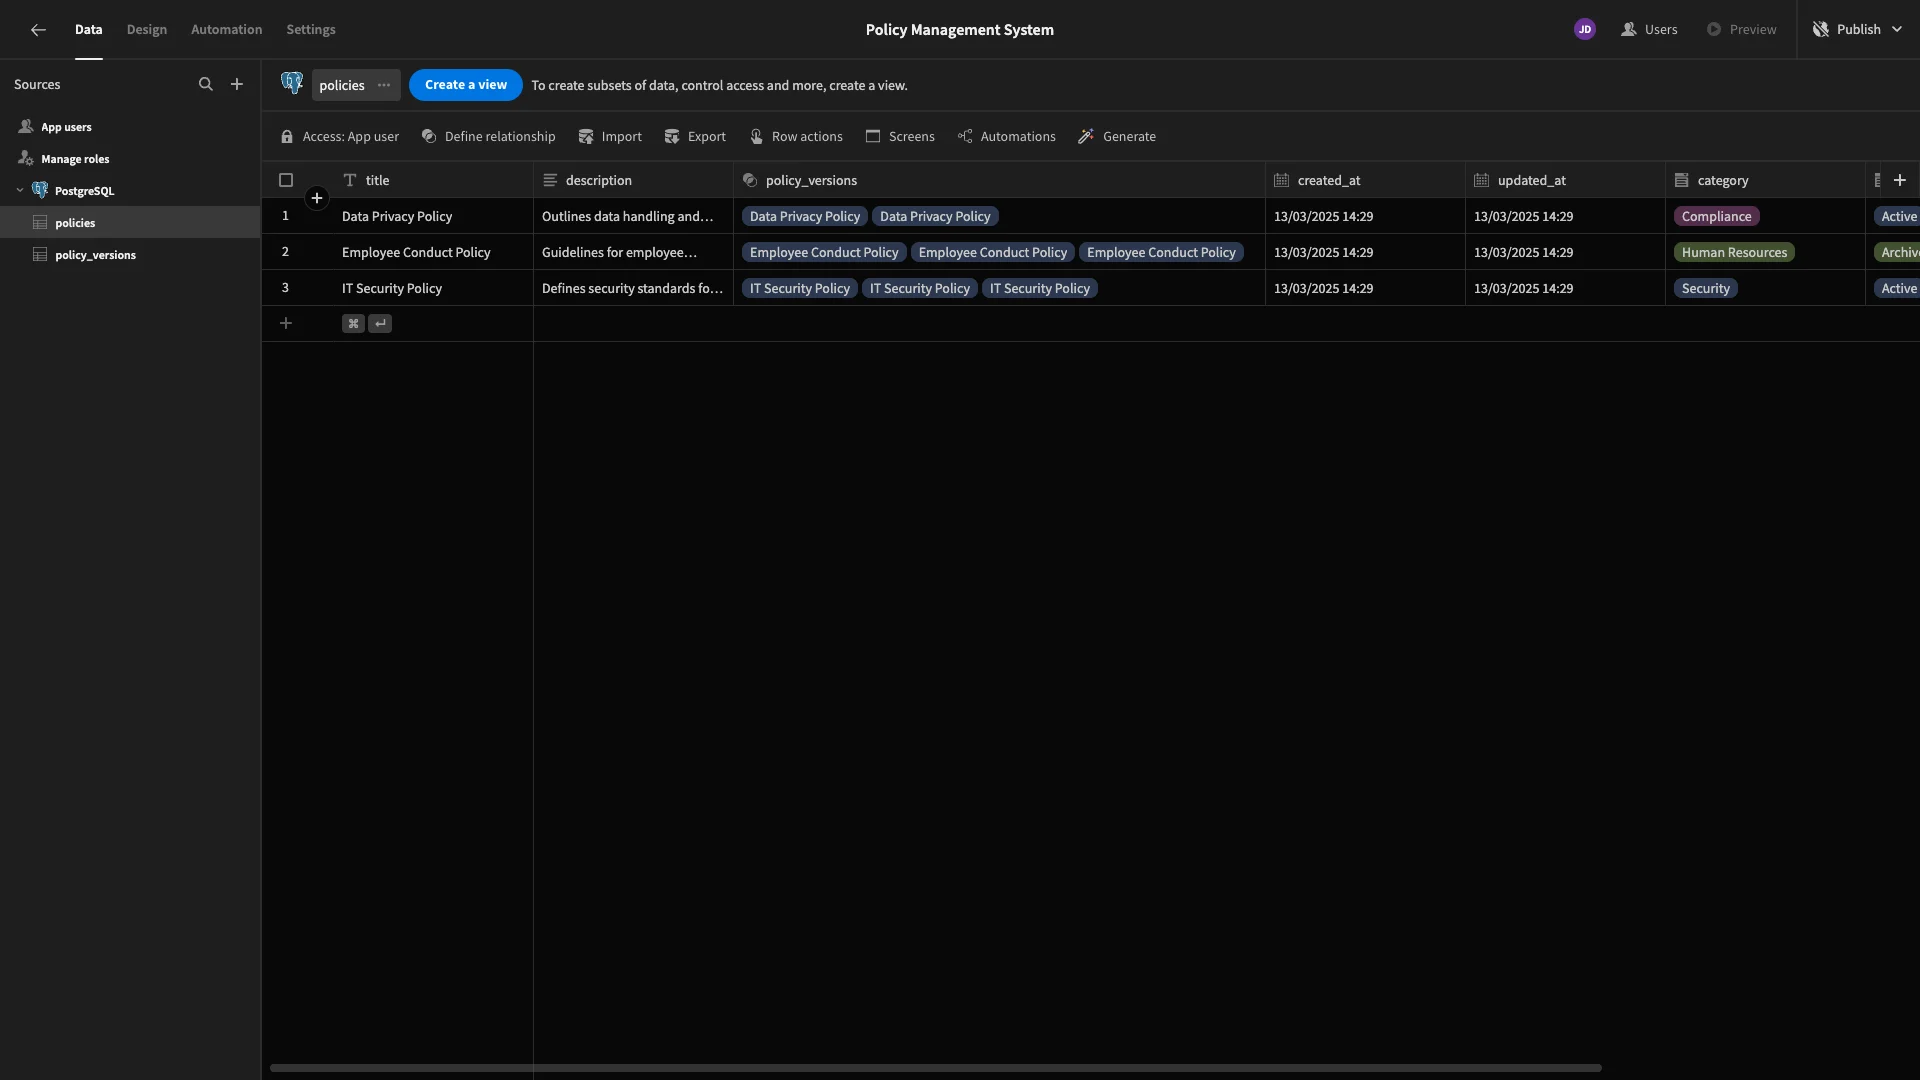
Task: Click the PostgreSQL elephant icon beside policies
Action: coord(292,83)
